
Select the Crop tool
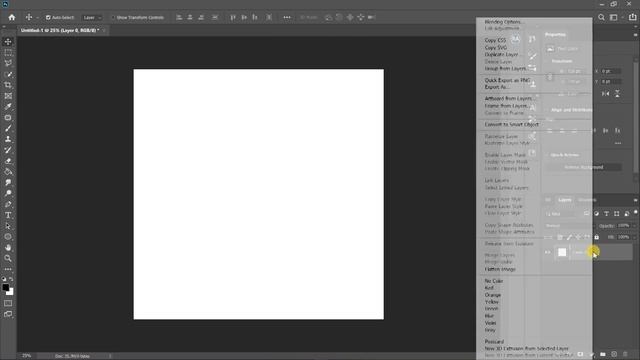8,85
